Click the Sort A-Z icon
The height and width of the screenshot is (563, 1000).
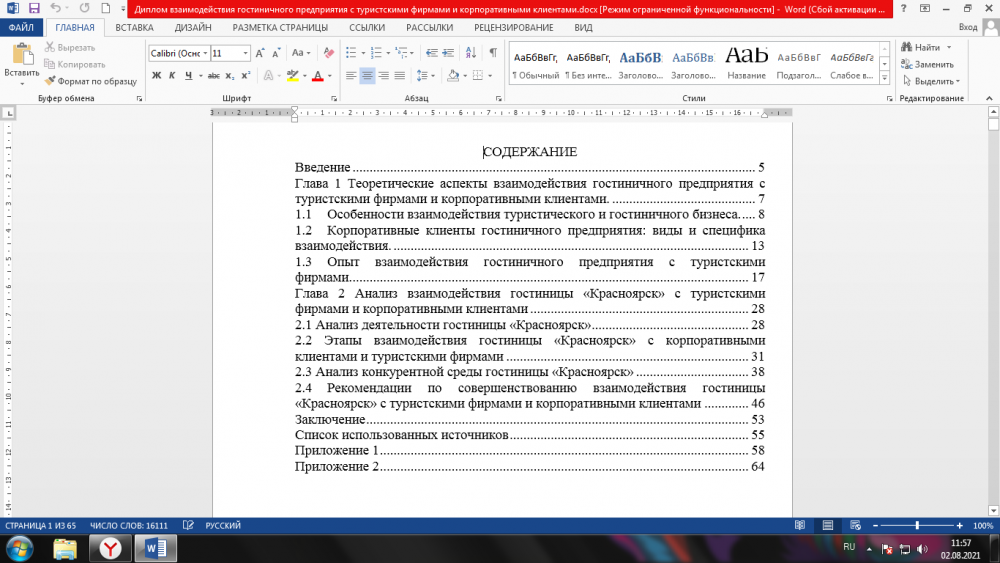click(472, 53)
